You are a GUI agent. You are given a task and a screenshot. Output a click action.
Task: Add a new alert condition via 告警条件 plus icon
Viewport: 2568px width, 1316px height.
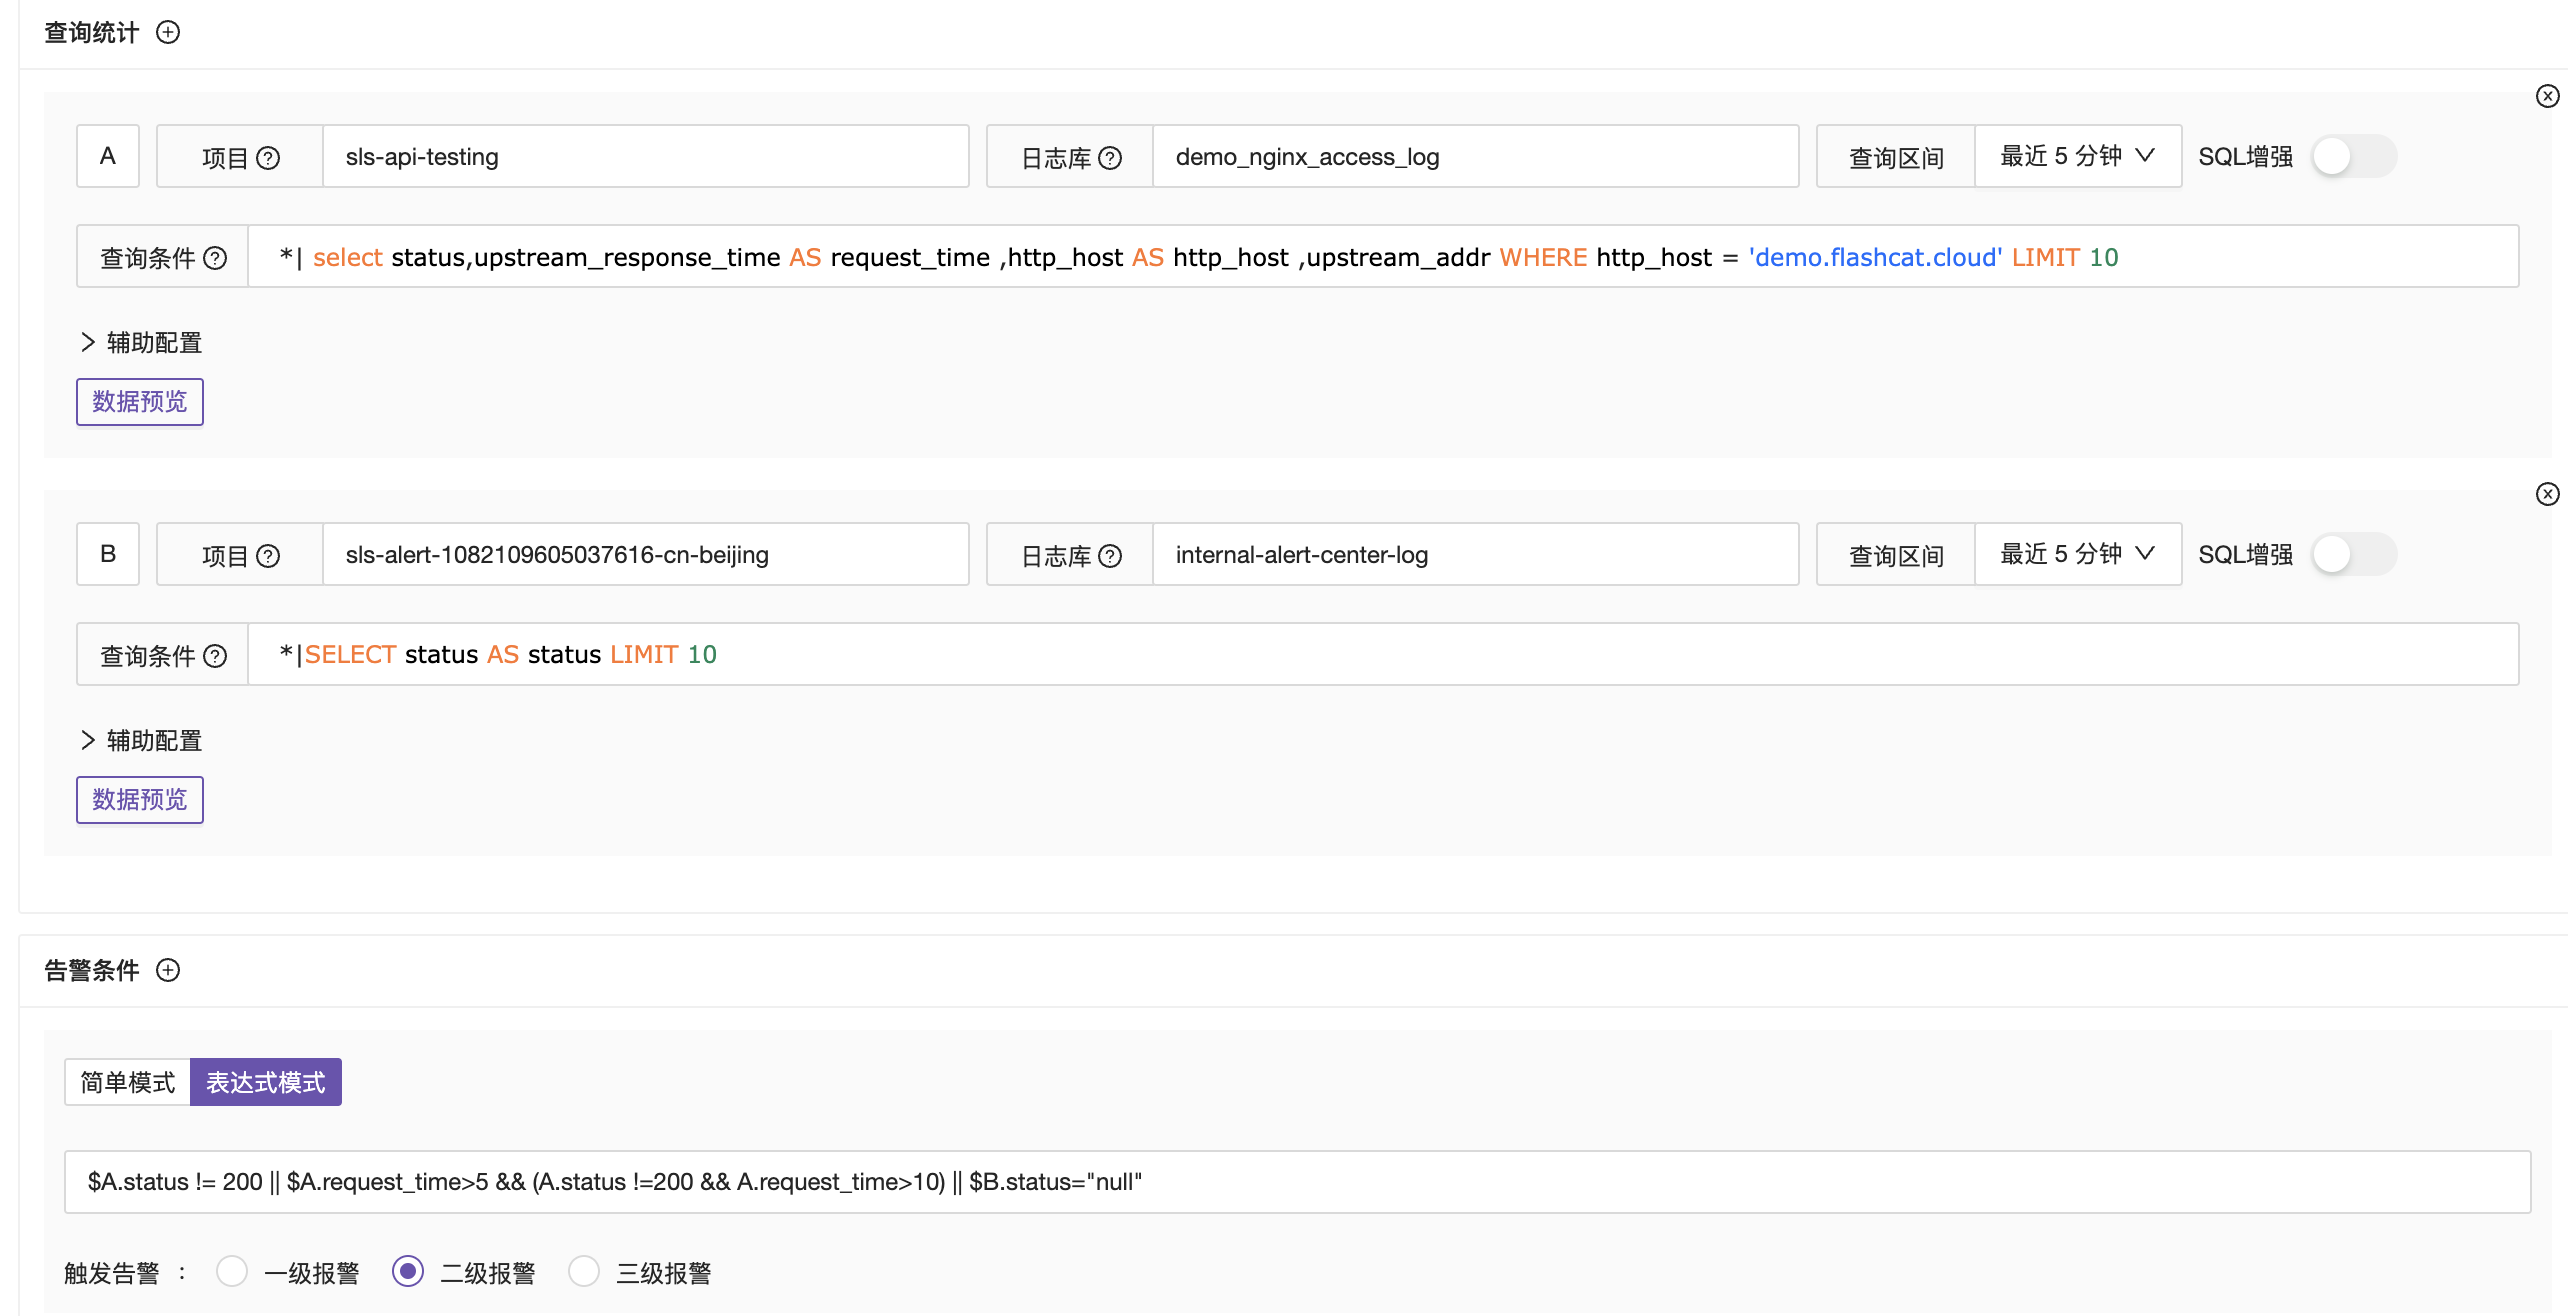(x=168, y=970)
